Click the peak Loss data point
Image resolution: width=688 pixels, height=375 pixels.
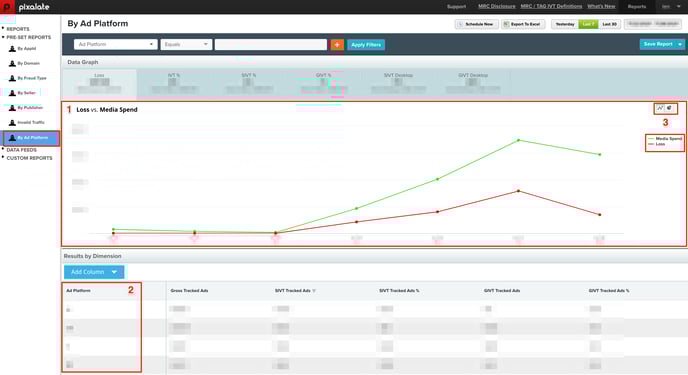(519, 191)
